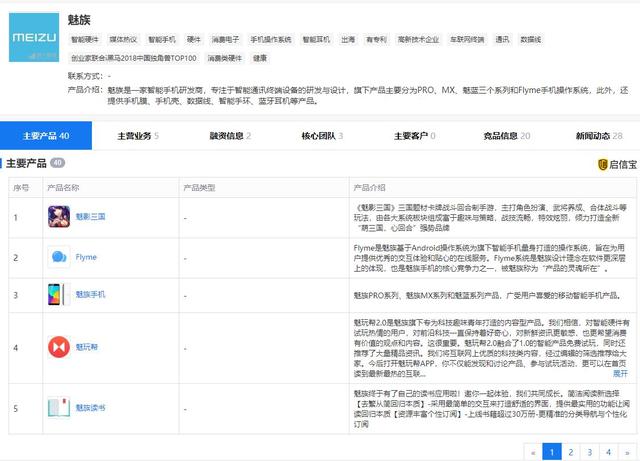Switch to the 核心团队 tab
This screenshot has height=461, width=640.
point(322,136)
